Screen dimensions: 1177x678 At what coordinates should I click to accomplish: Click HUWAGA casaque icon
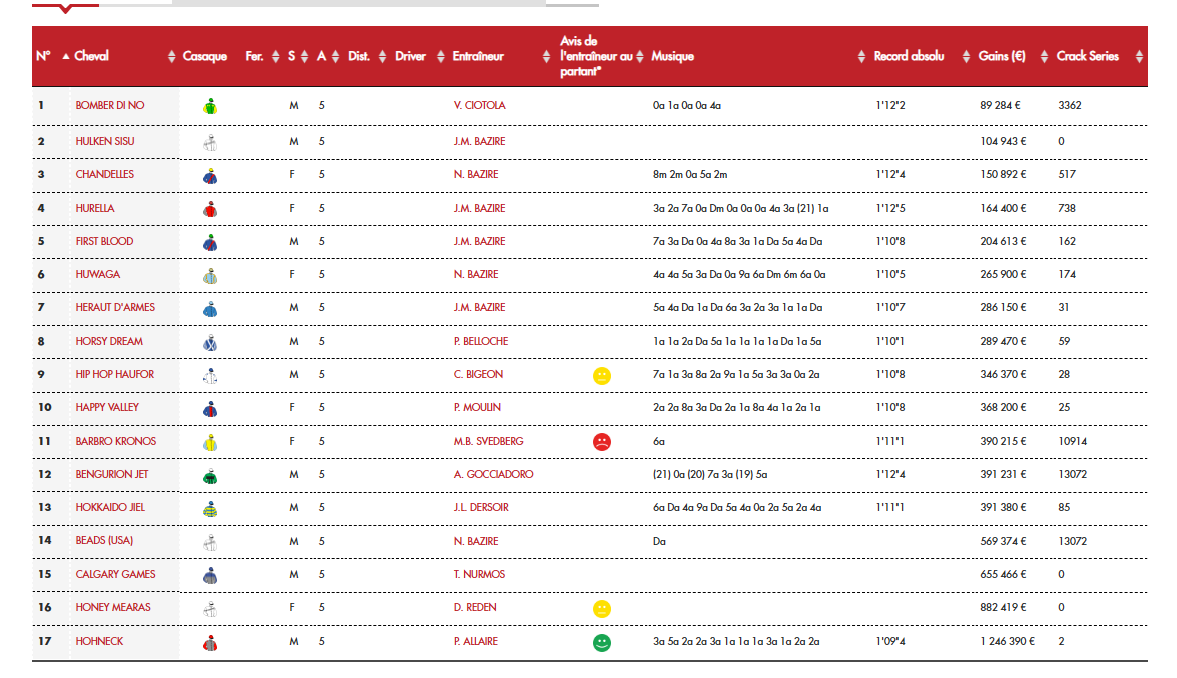(210, 276)
